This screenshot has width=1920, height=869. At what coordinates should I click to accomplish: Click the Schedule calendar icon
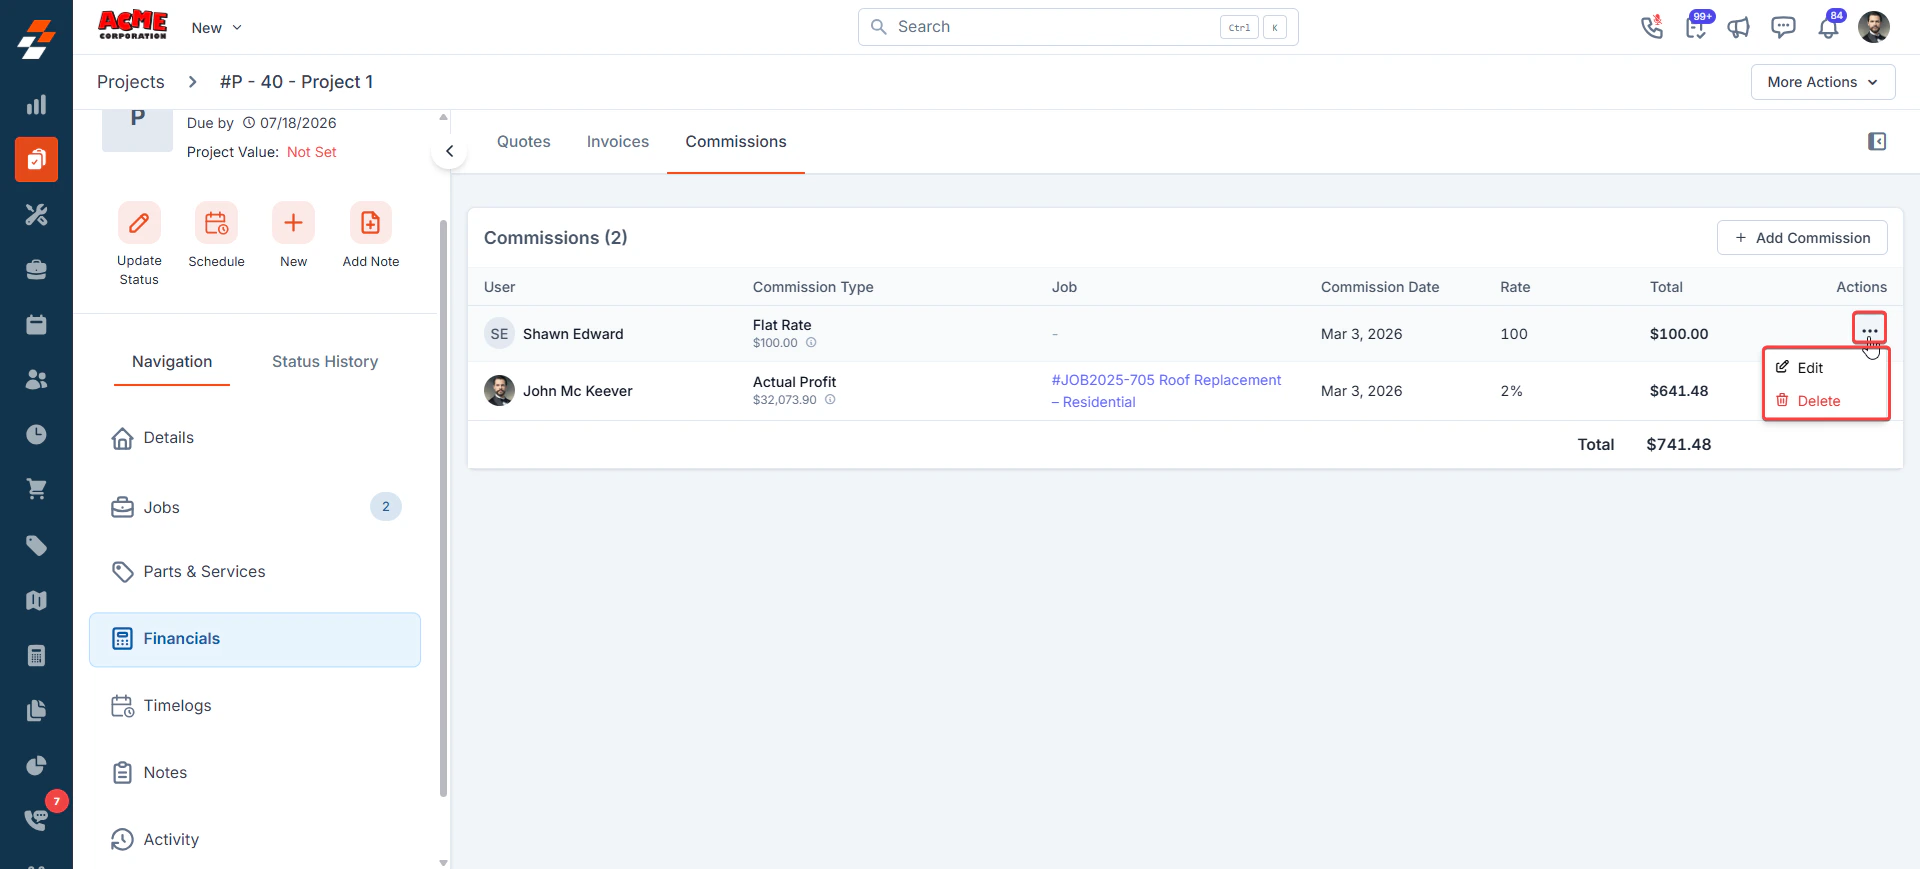coord(216,223)
